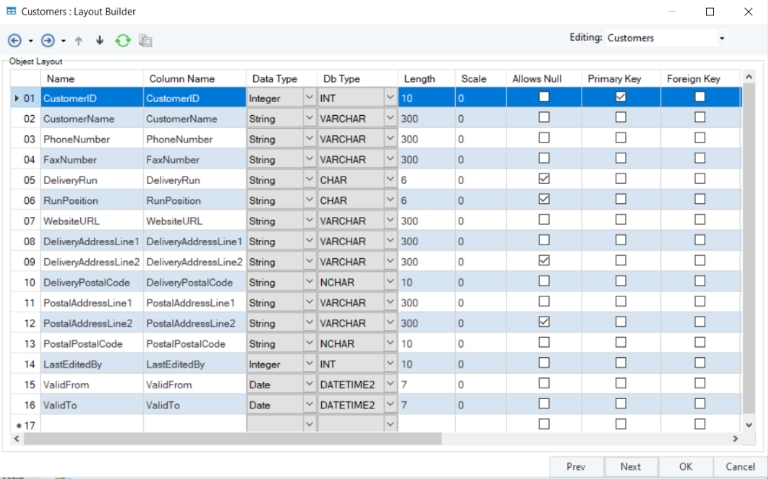Open the back button history dropdown arrow

click(x=31, y=41)
